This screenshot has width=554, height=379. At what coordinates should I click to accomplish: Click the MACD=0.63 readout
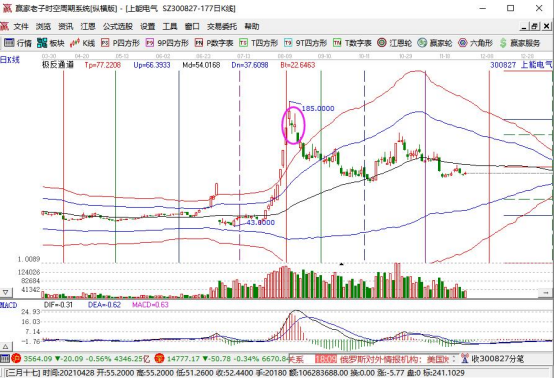150,305
